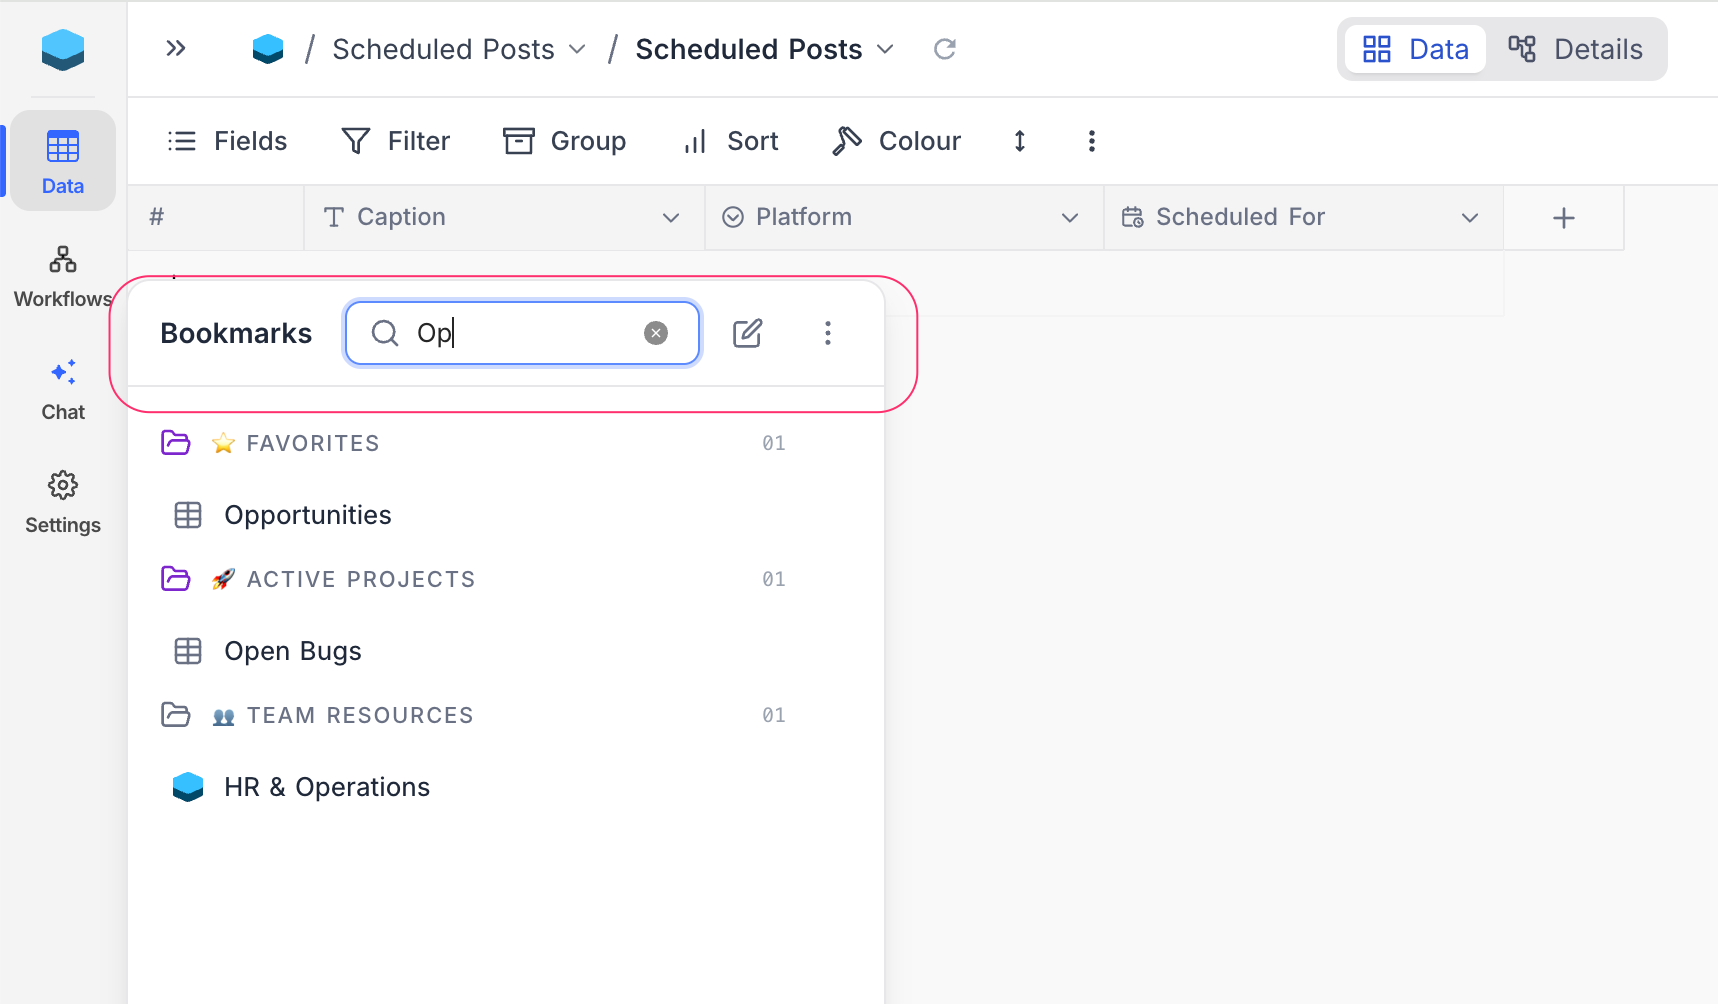Click into the Bookmarks search field

522,333
